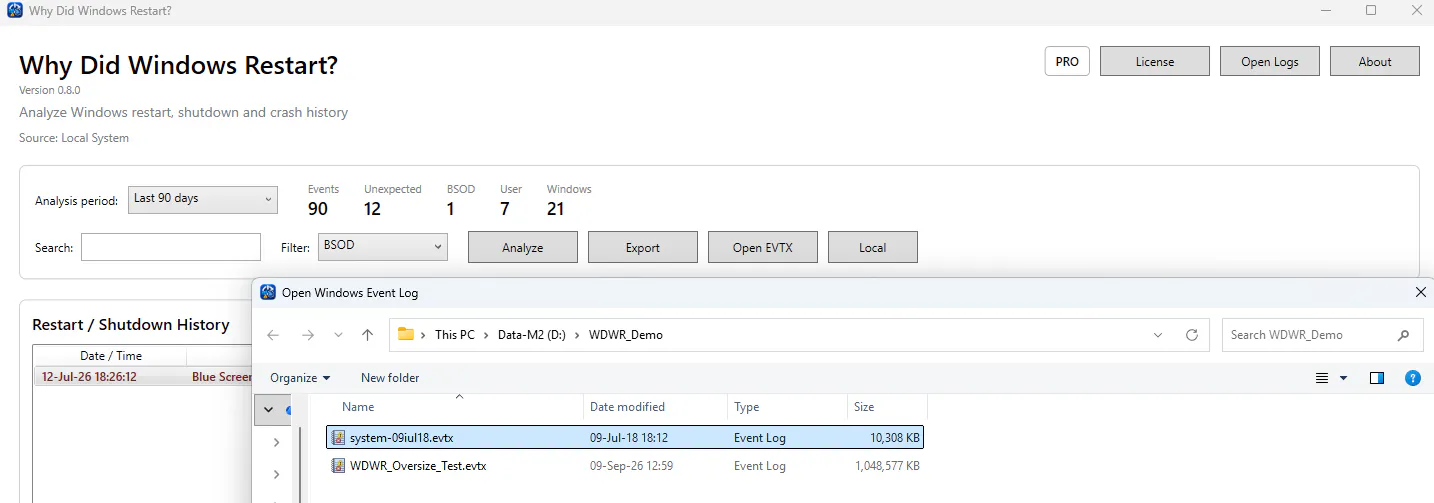Click the system-09iul18.evtx file icon
This screenshot has width=1434, height=503.
[x=338, y=437]
